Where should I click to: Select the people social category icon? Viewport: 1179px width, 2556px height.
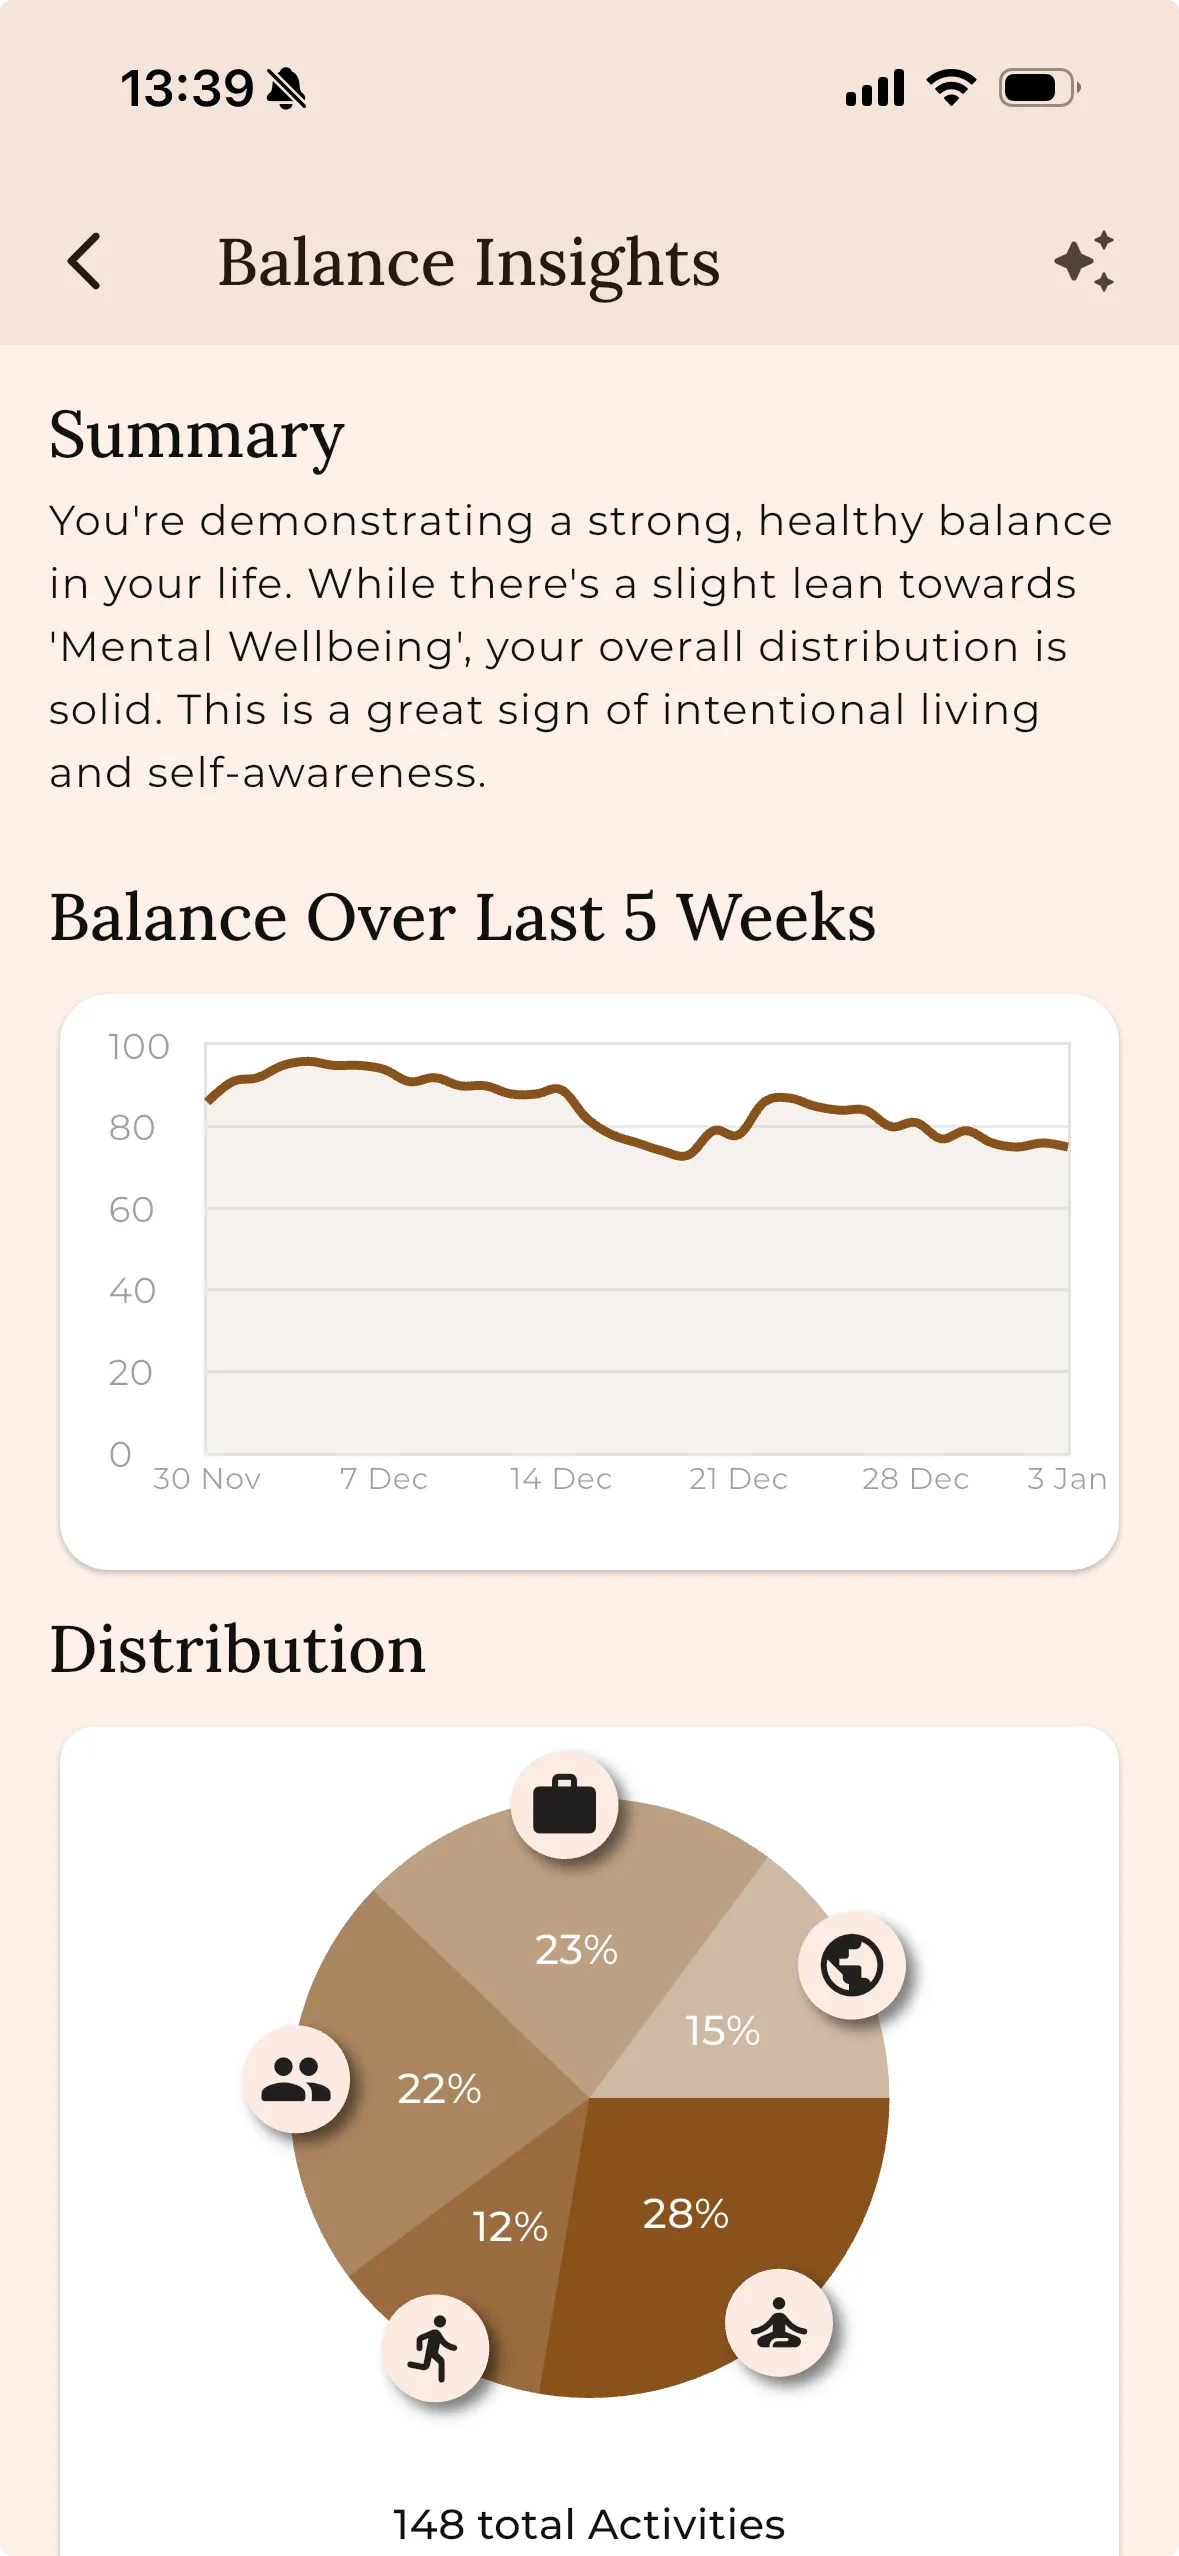point(296,2080)
